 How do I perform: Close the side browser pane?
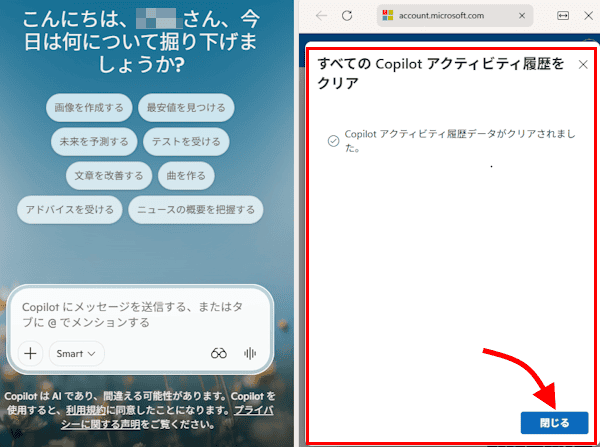tap(589, 16)
